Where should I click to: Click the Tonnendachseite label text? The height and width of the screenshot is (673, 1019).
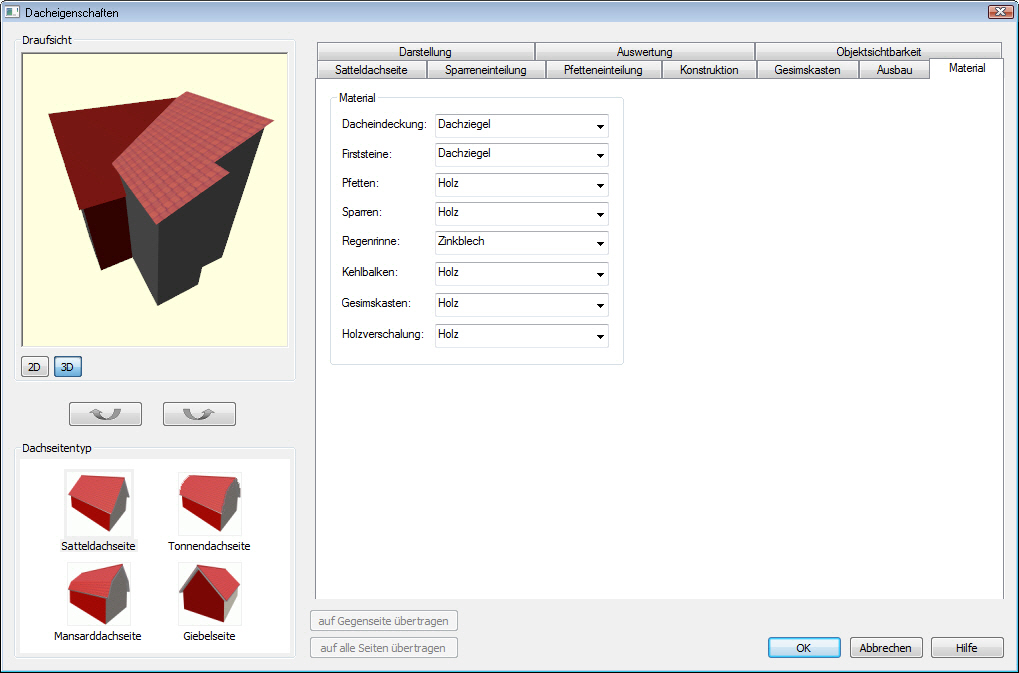[209, 546]
